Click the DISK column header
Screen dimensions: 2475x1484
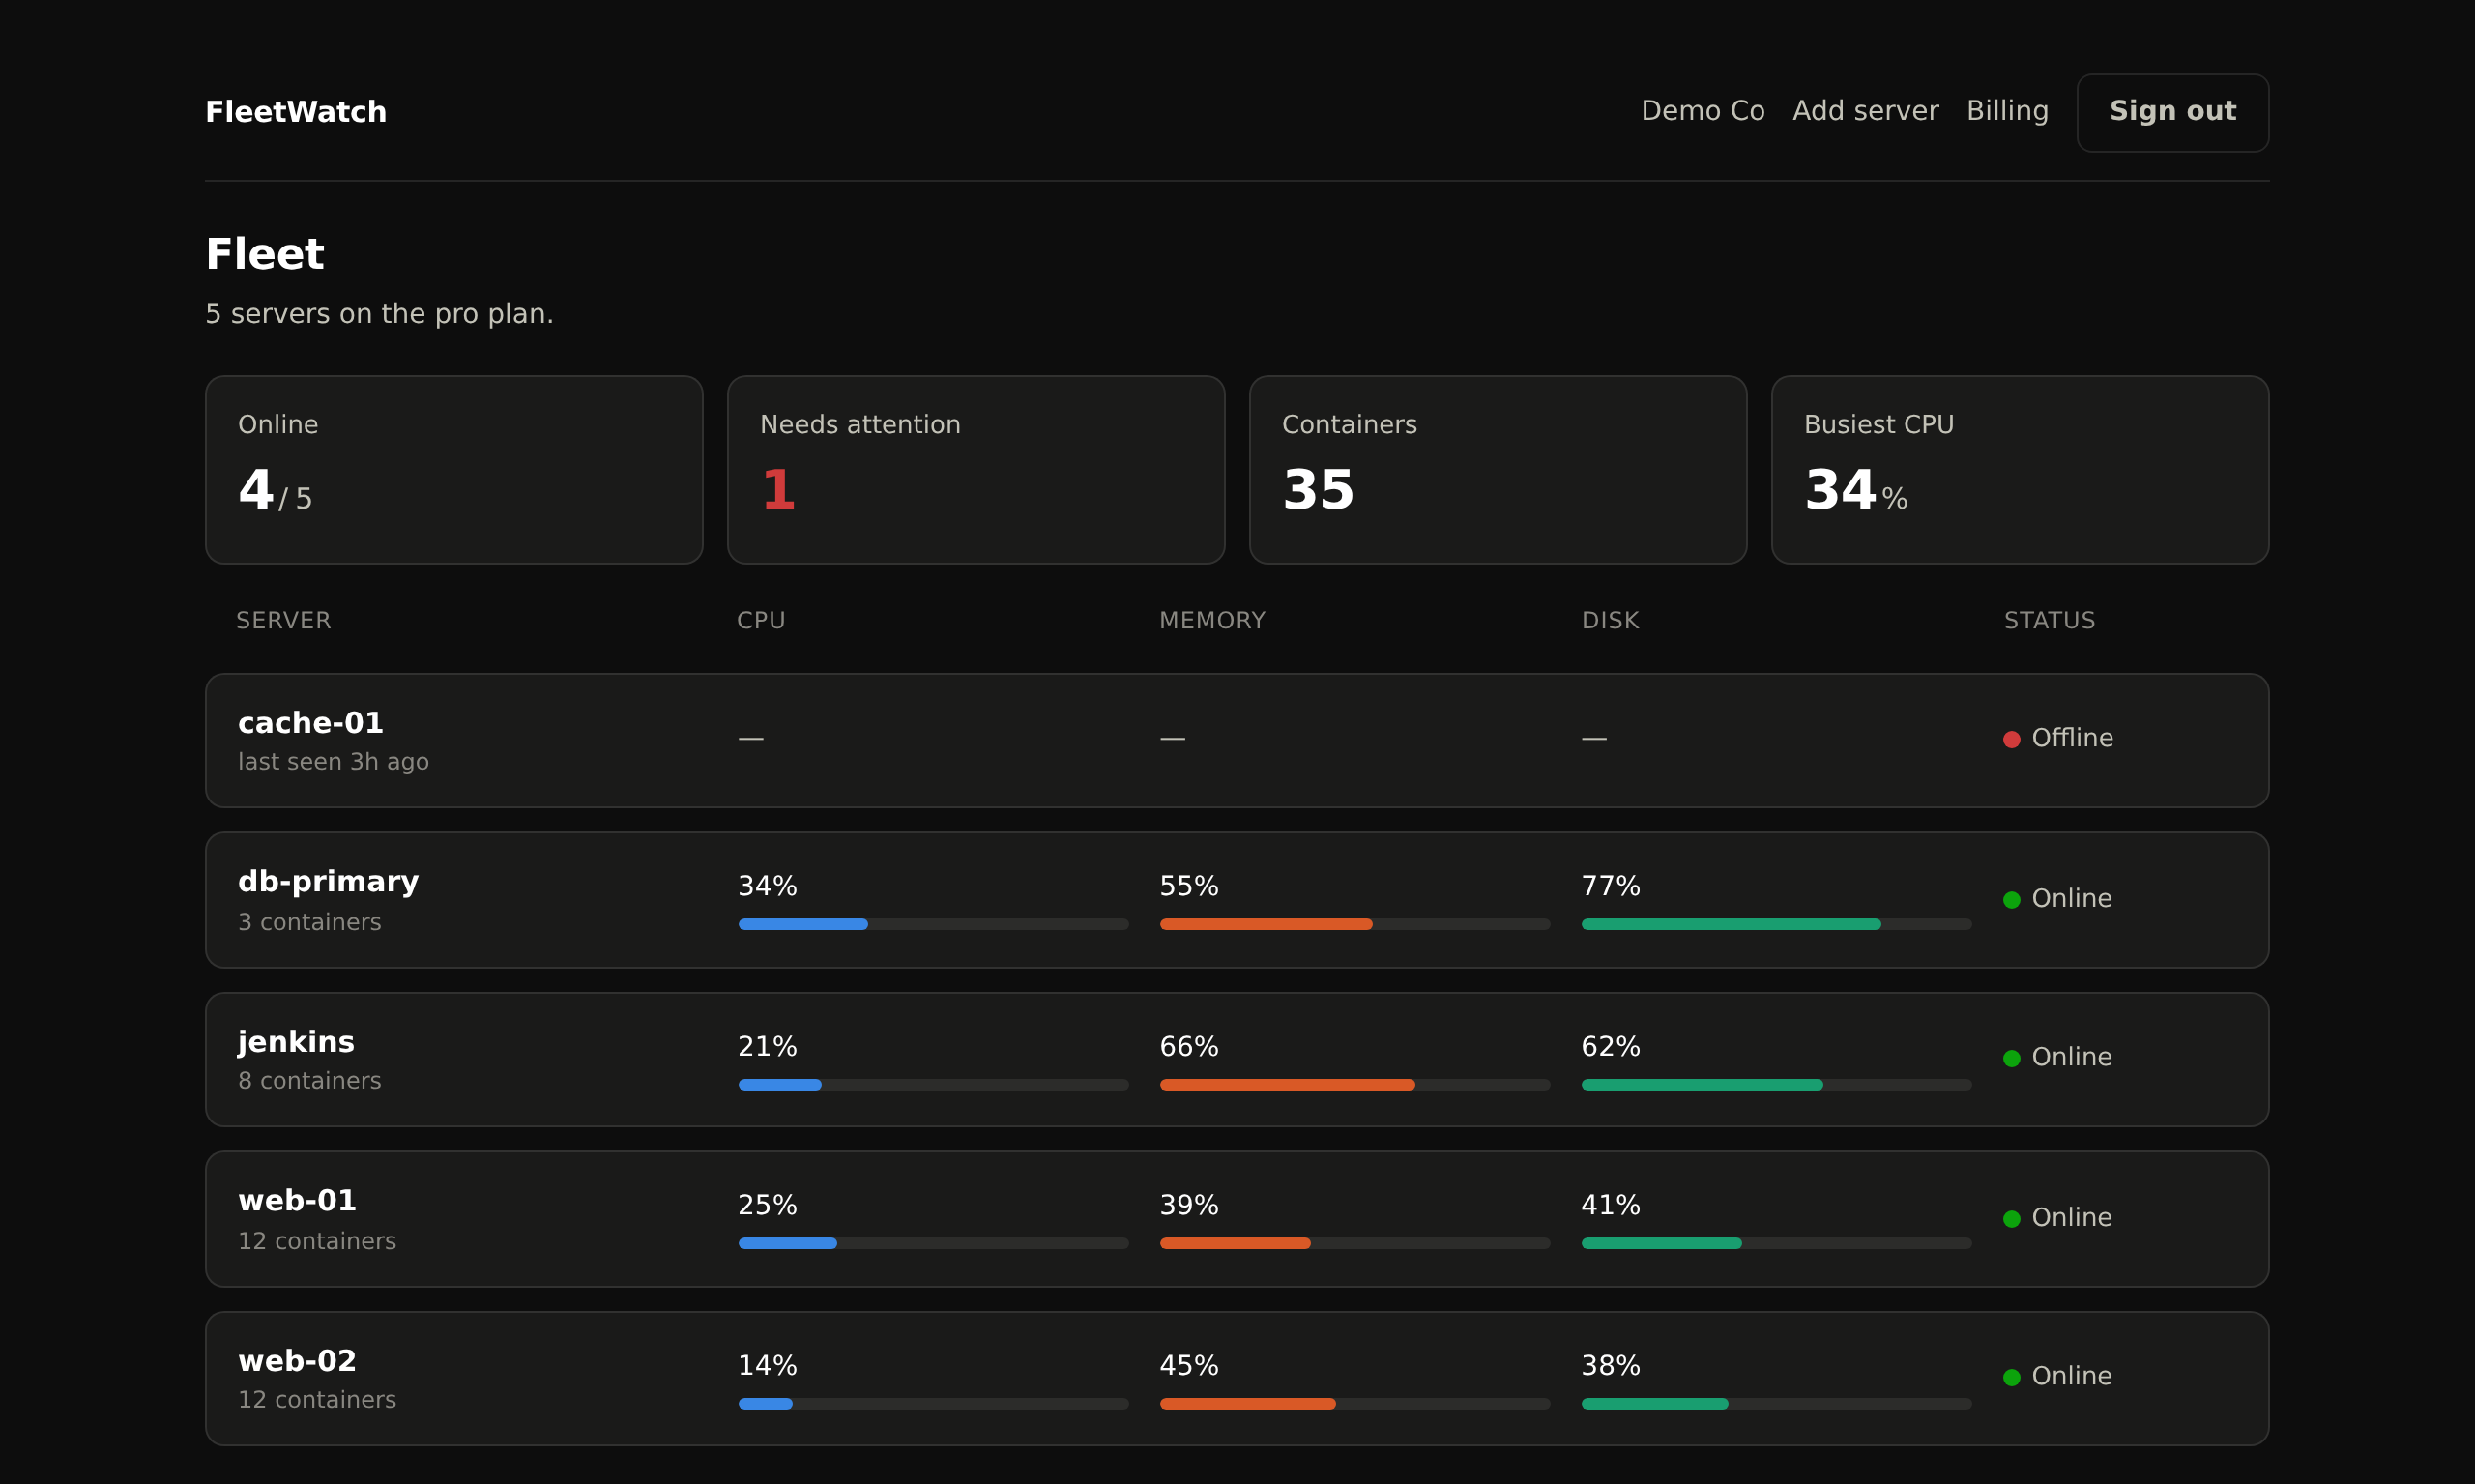(x=1610, y=621)
